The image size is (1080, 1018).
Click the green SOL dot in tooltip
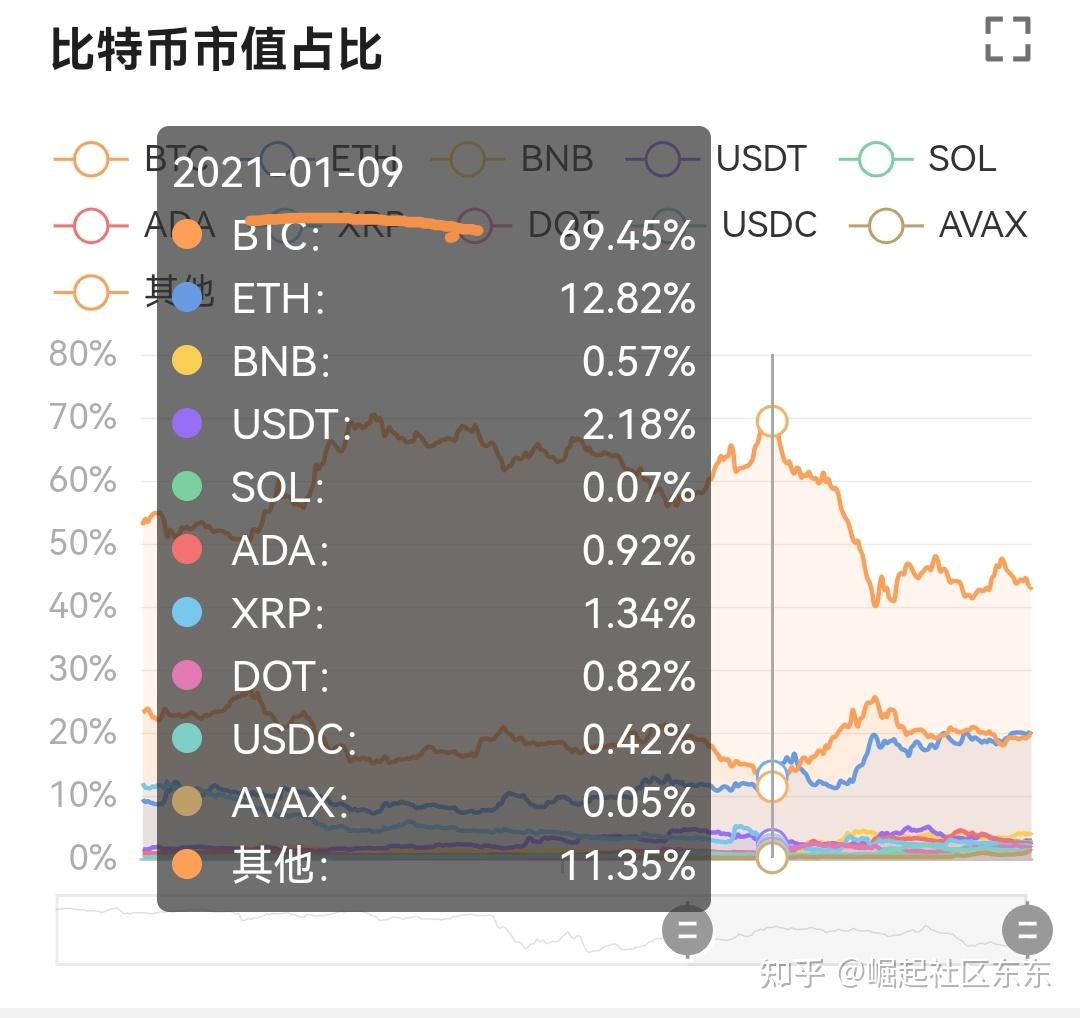click(187, 487)
